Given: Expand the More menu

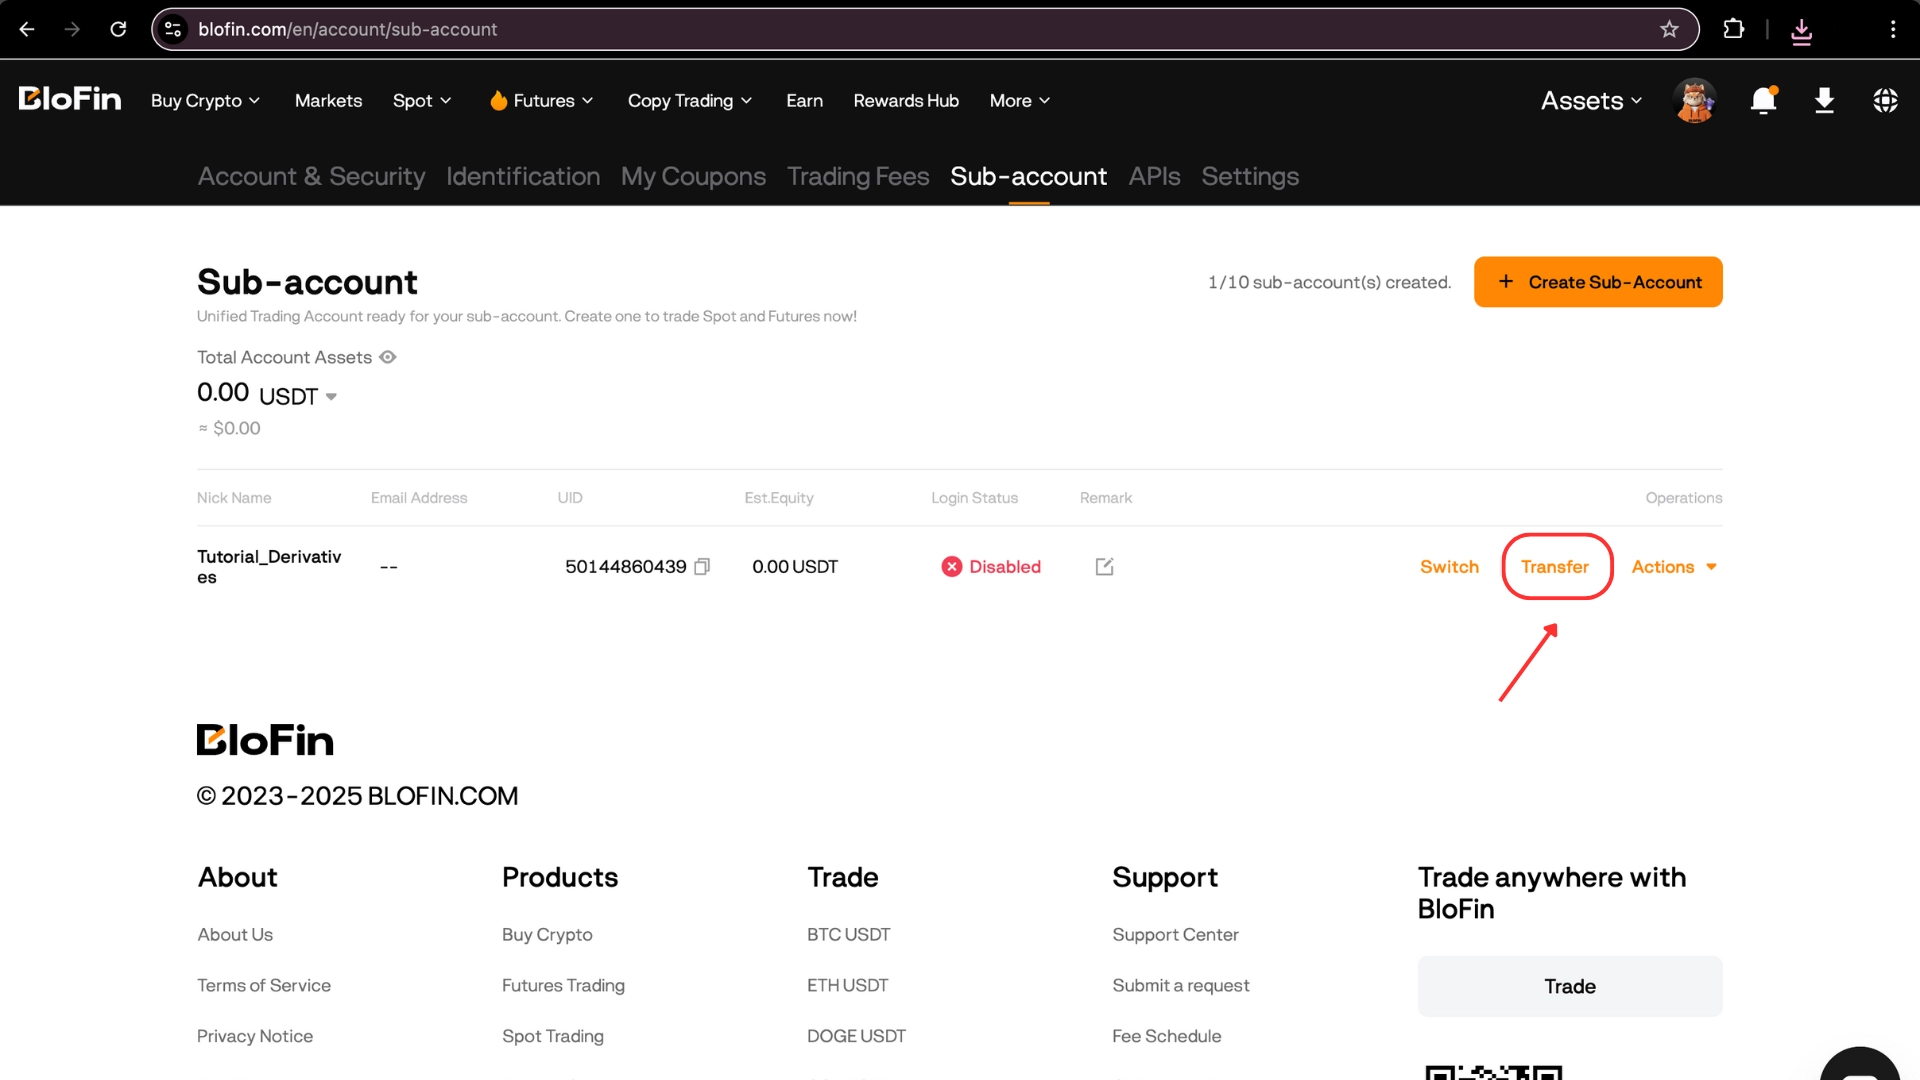Looking at the screenshot, I should (x=1019, y=101).
